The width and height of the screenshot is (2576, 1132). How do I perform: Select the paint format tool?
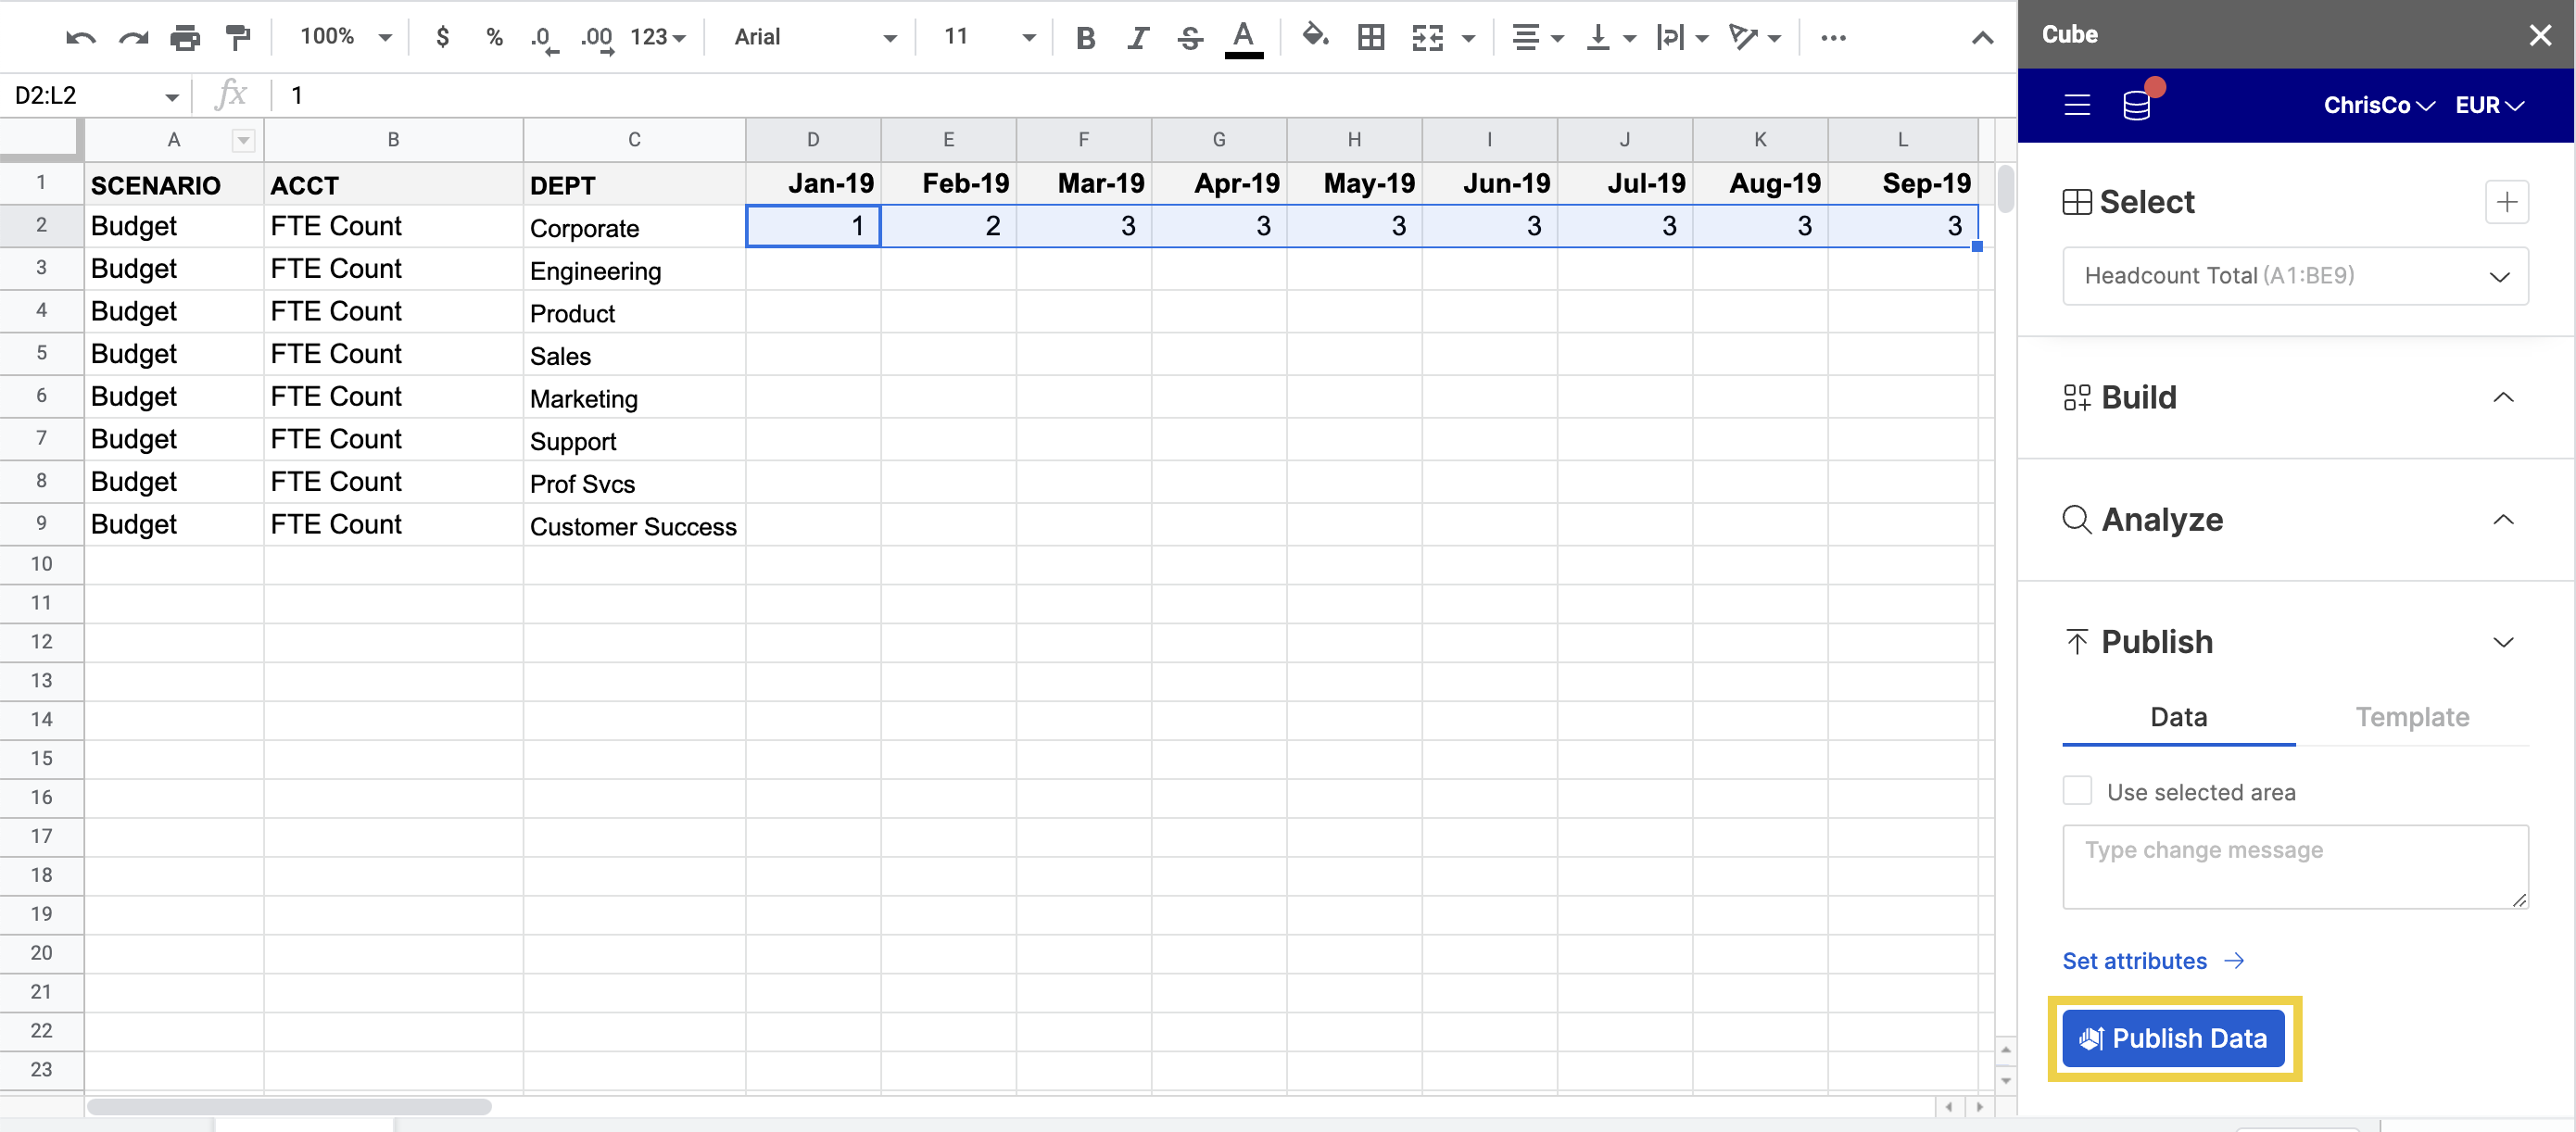tap(236, 37)
